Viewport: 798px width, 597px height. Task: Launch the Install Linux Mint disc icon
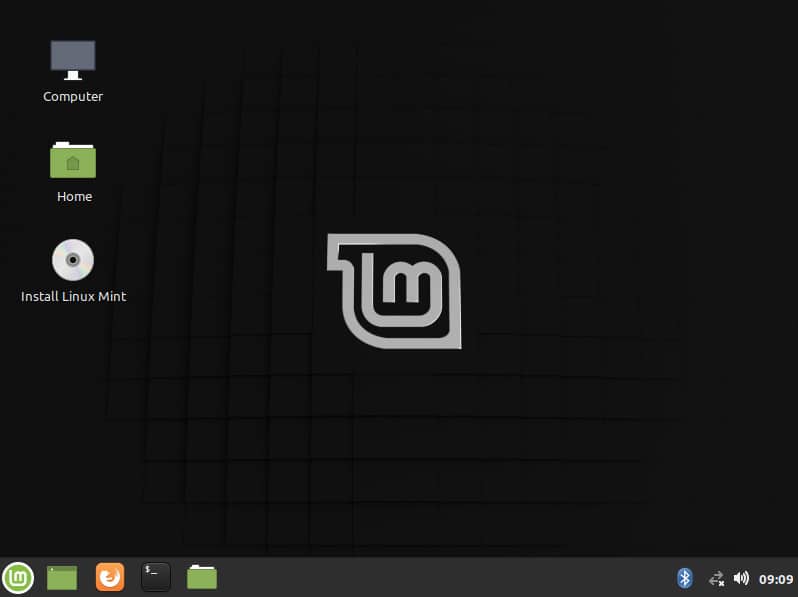click(73, 260)
